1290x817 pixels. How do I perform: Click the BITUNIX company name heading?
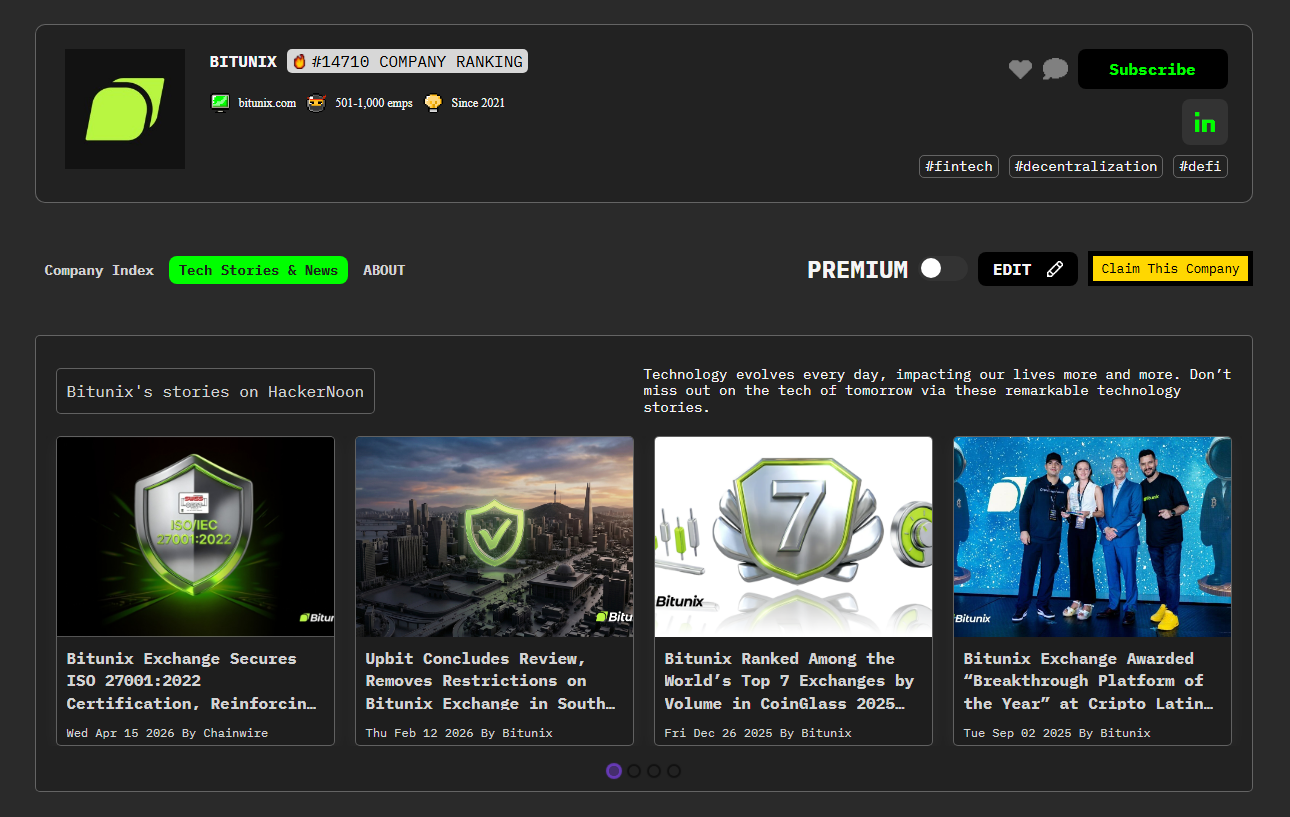tap(243, 62)
